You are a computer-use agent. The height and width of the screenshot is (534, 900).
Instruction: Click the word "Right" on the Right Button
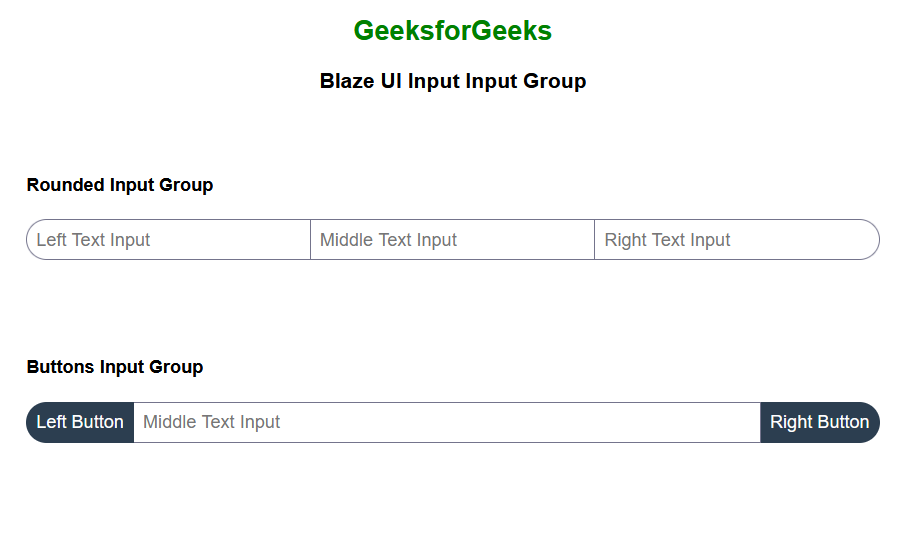[791, 422]
